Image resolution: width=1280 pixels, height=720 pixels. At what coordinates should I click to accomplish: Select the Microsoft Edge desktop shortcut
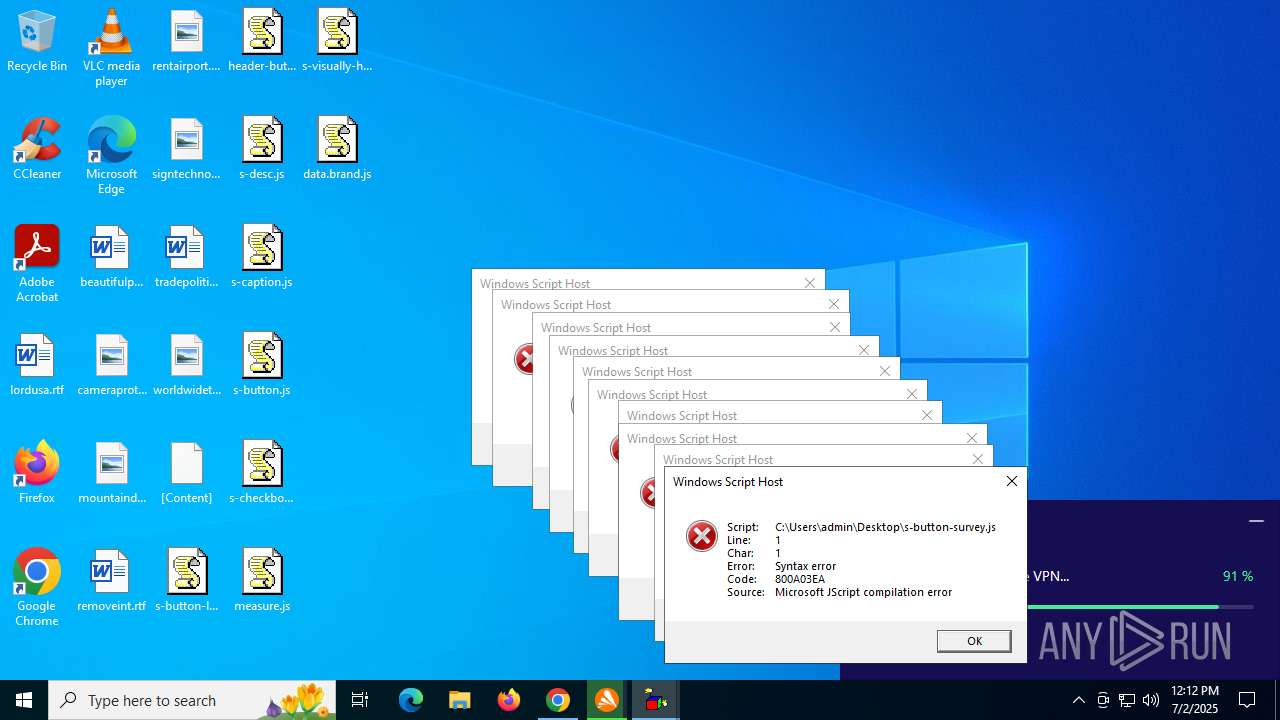point(111,156)
